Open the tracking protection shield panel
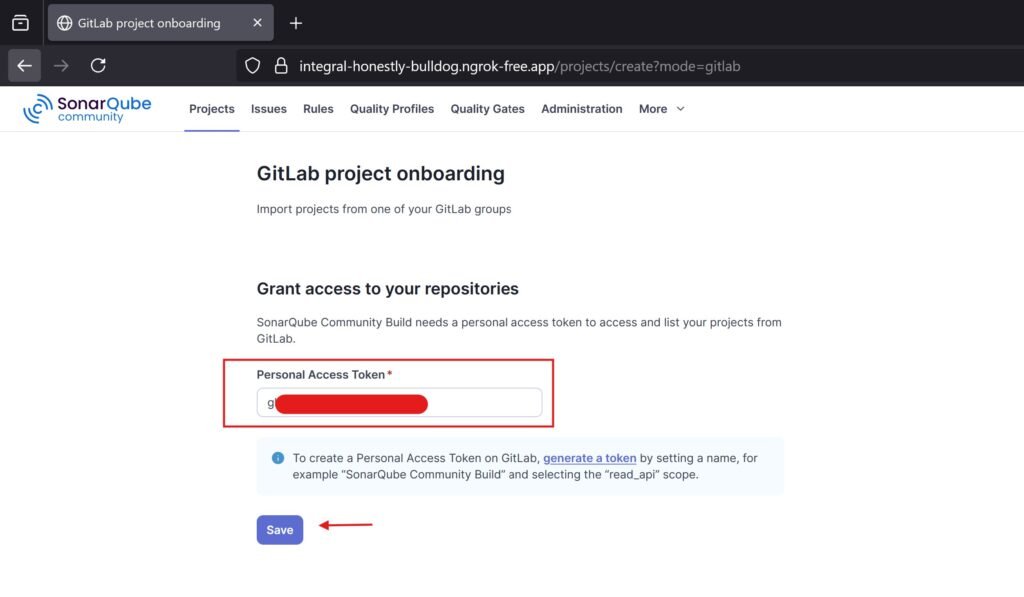The width and height of the screenshot is (1024, 597). click(252, 65)
